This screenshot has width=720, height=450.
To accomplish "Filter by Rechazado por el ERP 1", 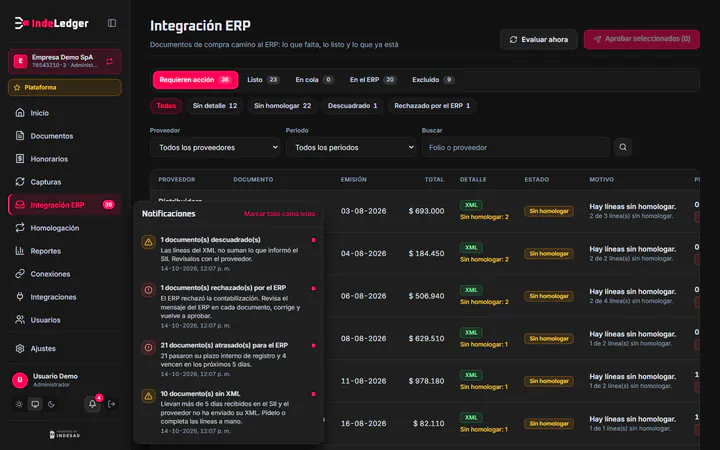I will click(432, 106).
